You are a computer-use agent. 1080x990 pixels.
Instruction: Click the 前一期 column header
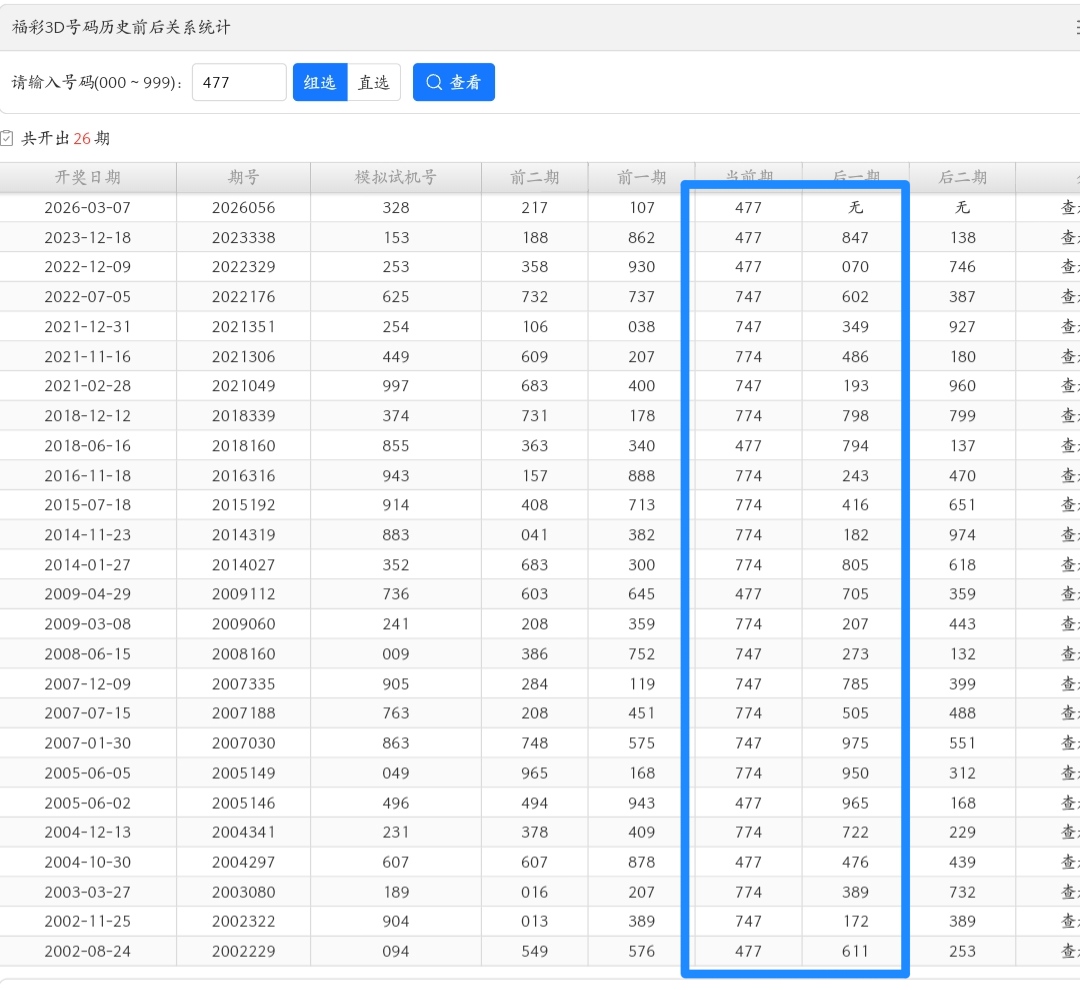click(641, 177)
